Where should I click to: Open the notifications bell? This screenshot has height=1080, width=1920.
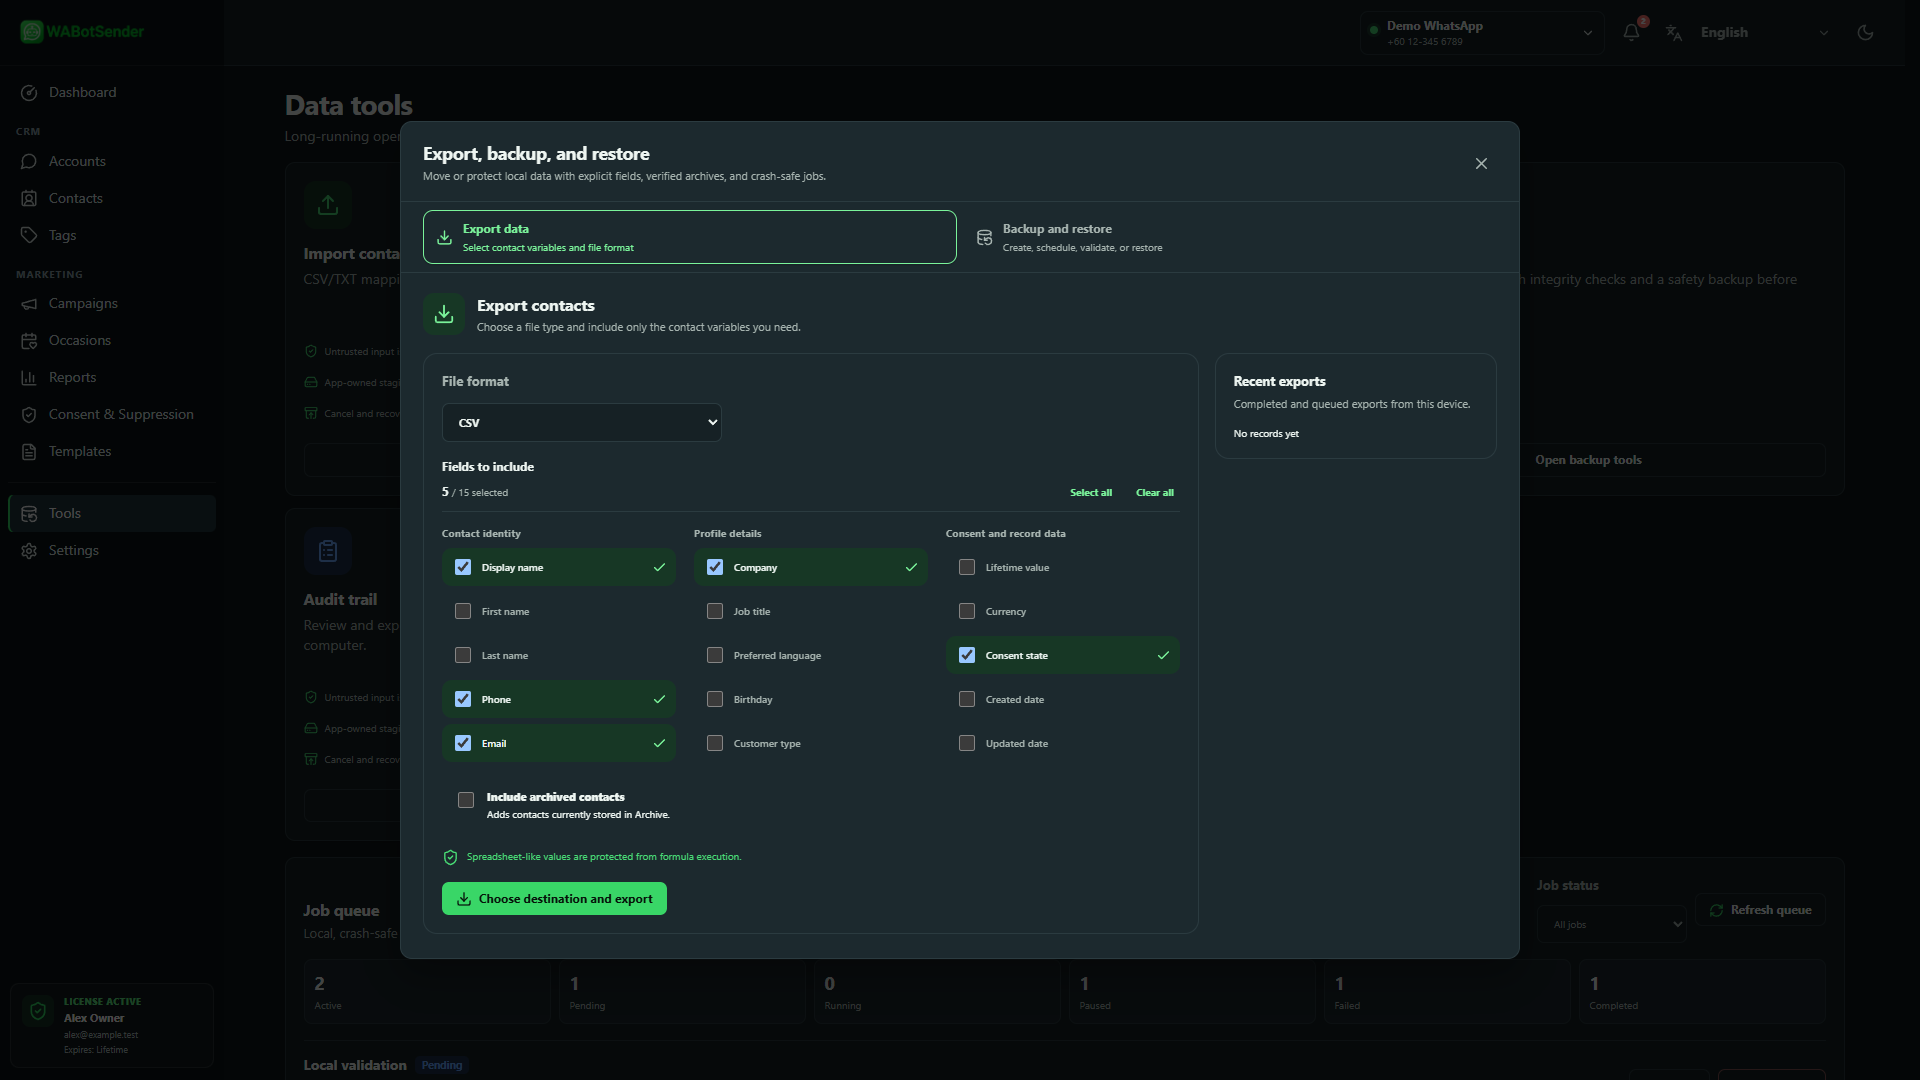1631,32
